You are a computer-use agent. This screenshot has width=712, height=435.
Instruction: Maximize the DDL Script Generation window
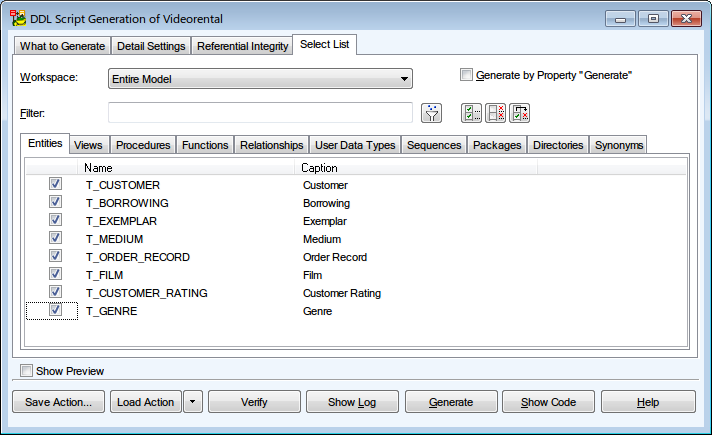tap(653, 19)
